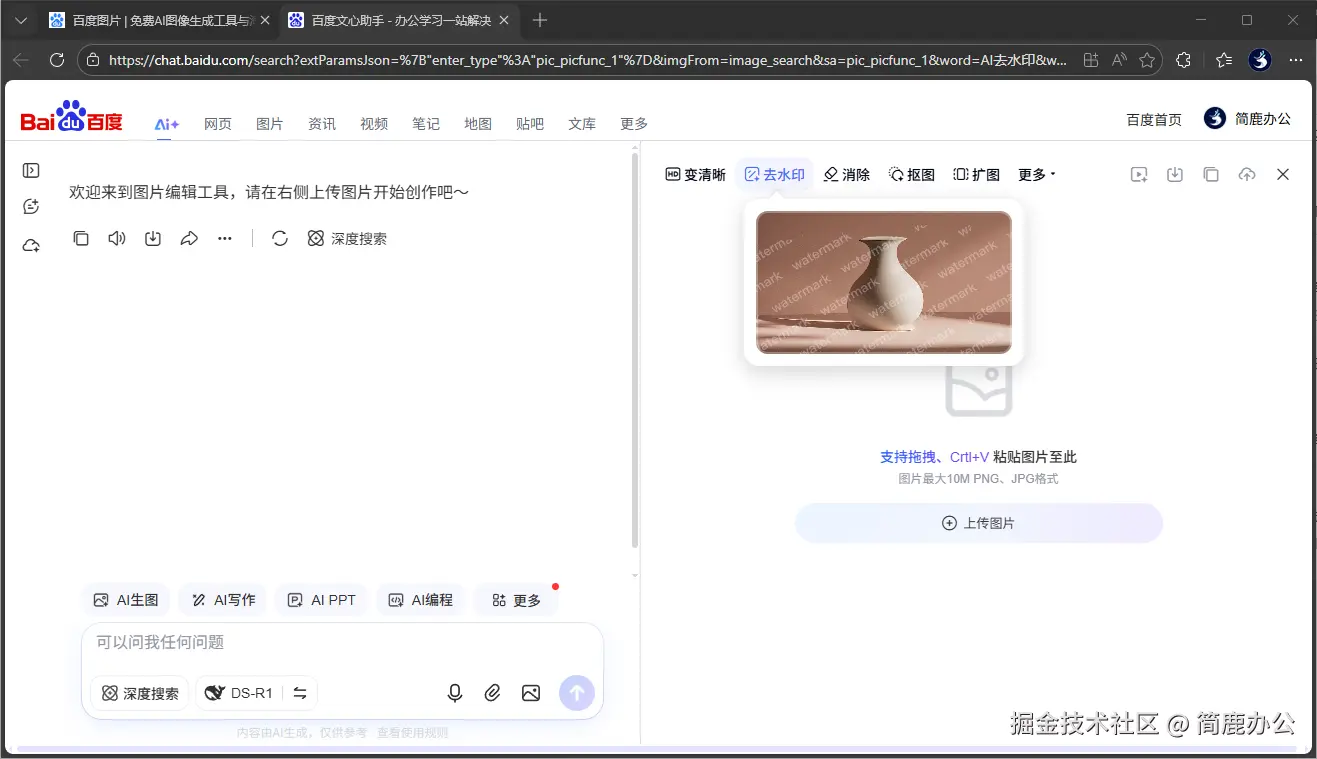This screenshot has width=1317, height=759.
Task: Toggle 深度搜索 beside the regenerate icon
Action: tap(347, 238)
